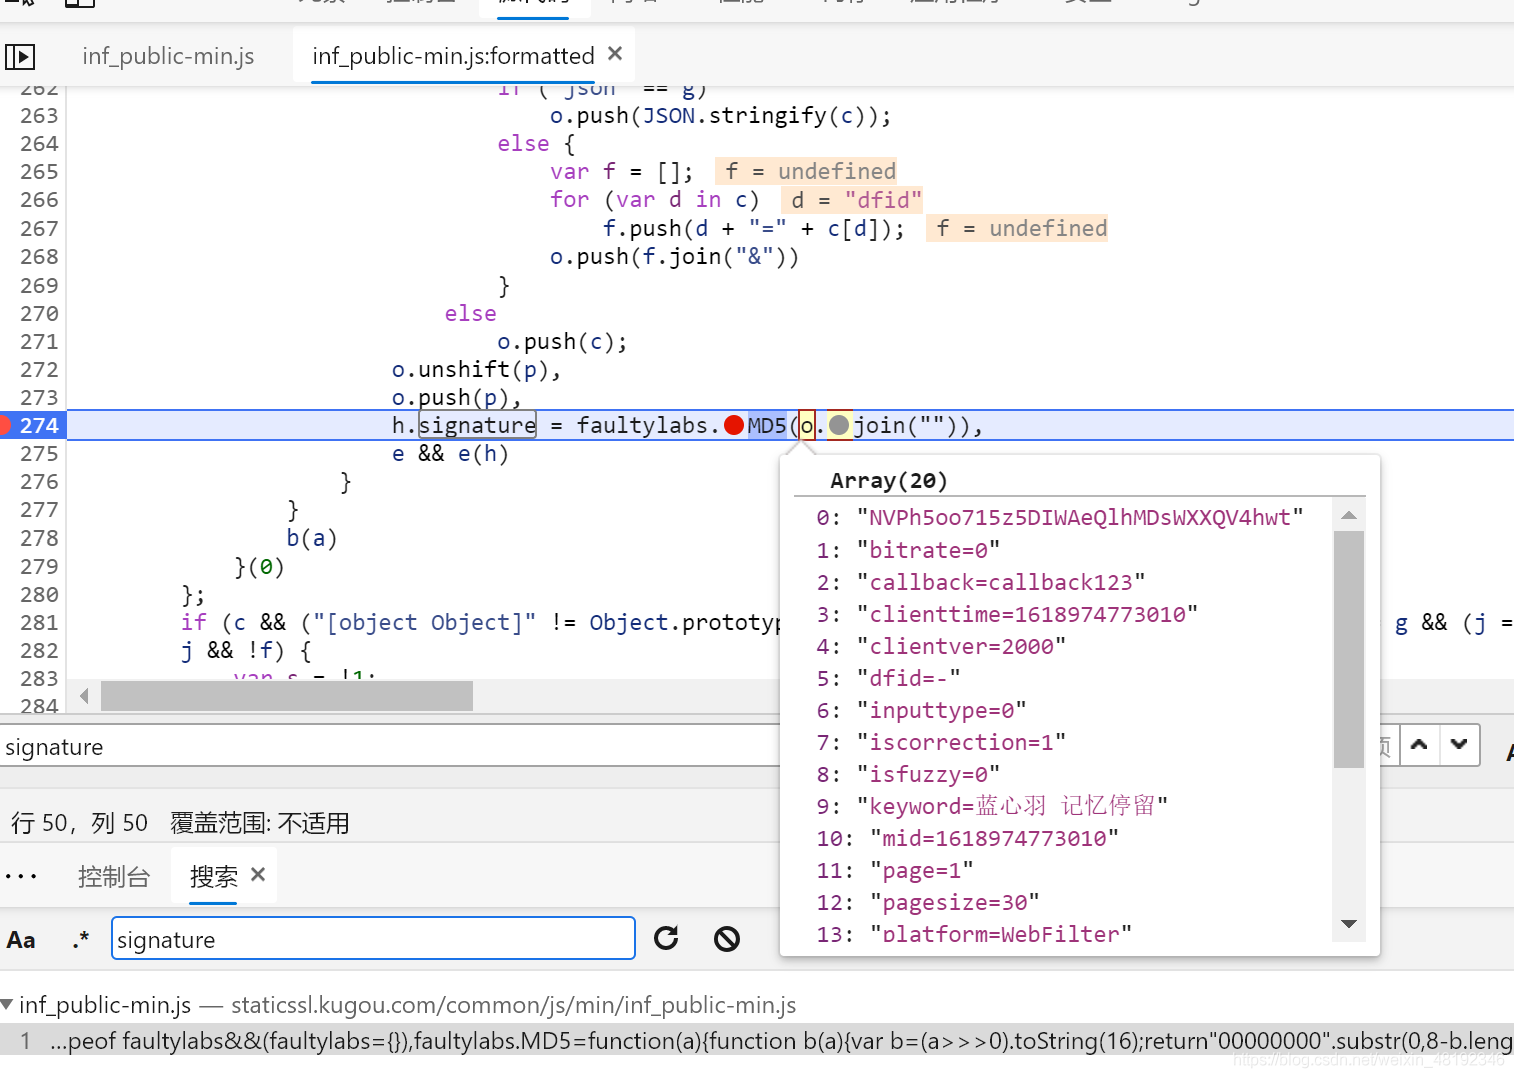Select array item 6 inputtype=0
Viewport: 1514px width, 1078px height.
(941, 710)
